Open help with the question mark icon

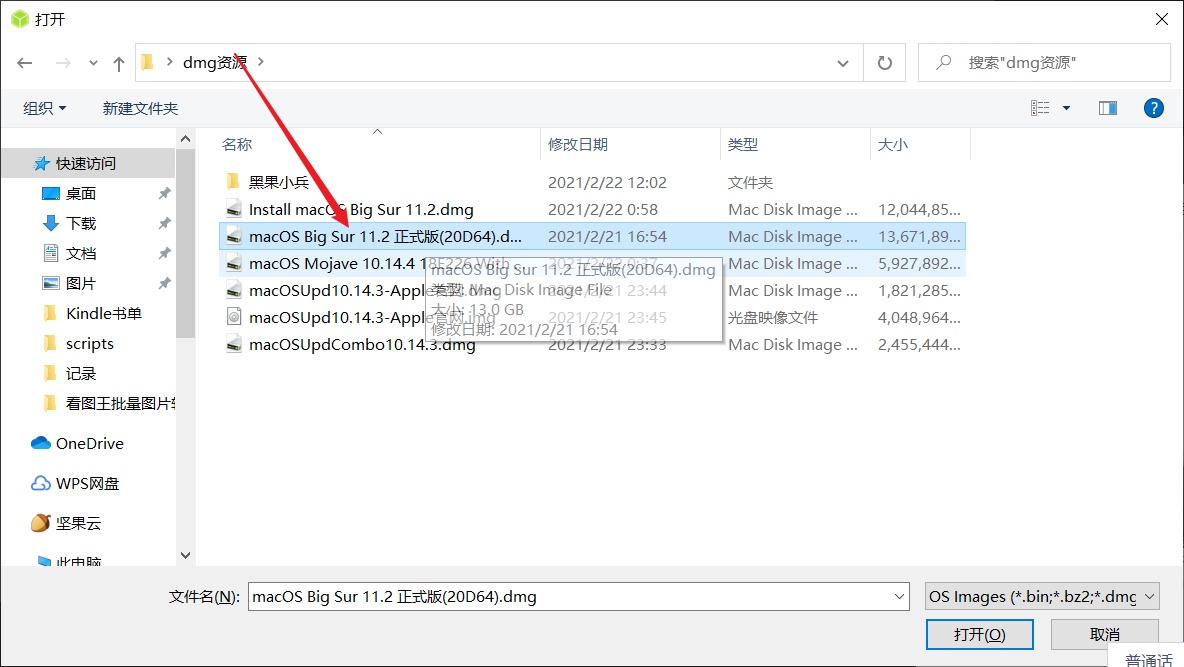(1153, 108)
